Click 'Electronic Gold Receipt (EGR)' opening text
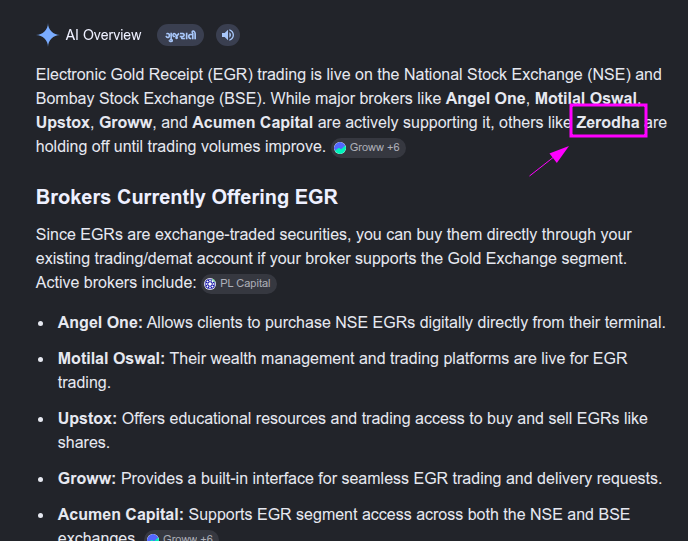Image resolution: width=688 pixels, height=541 pixels. pos(144,75)
